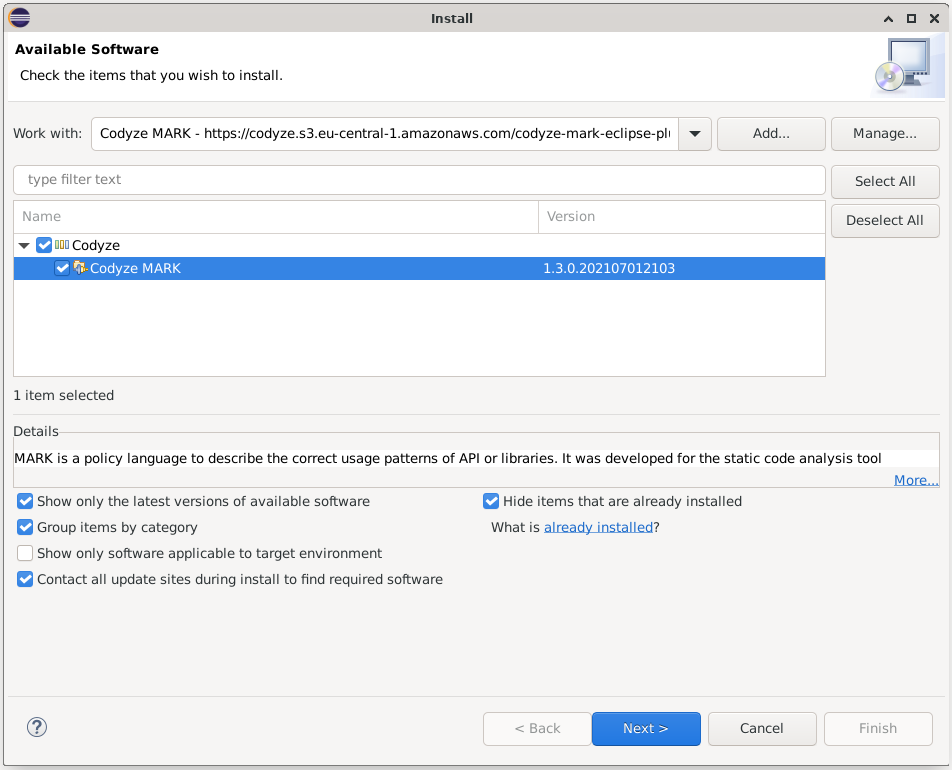Click the Codyze MARK feature icon

80,268
